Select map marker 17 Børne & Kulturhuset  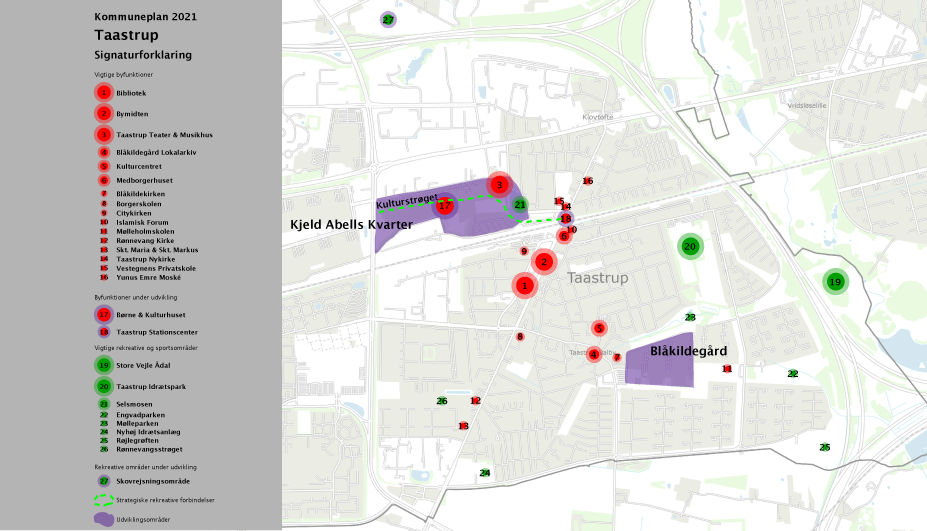click(445, 205)
